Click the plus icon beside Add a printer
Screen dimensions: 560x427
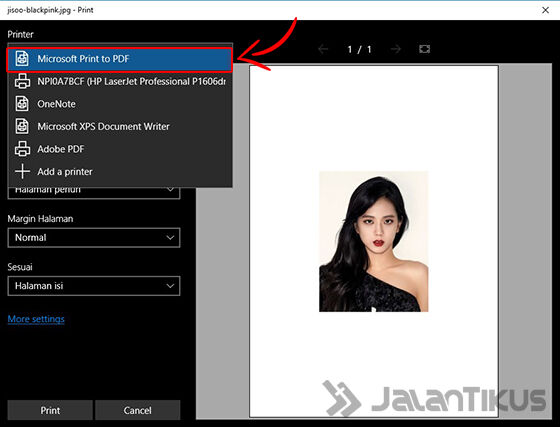coord(22,171)
